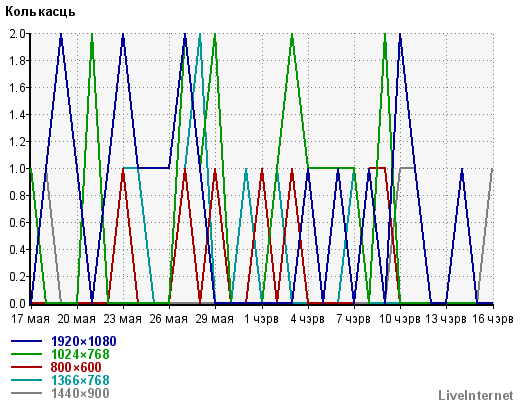Select the 800×600 legend entry
520x405 pixels.
[x=76, y=367]
